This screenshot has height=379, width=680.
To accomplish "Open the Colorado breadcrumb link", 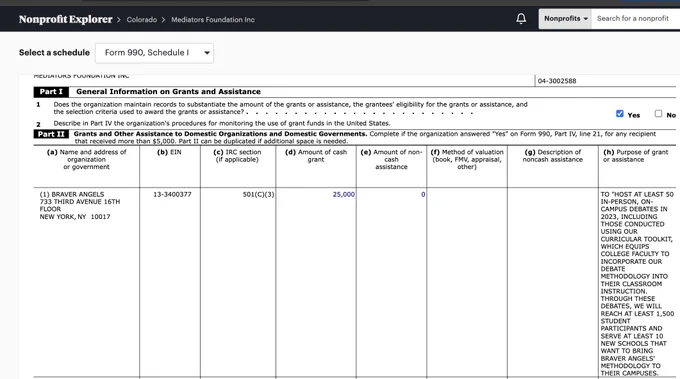I will coord(142,20).
